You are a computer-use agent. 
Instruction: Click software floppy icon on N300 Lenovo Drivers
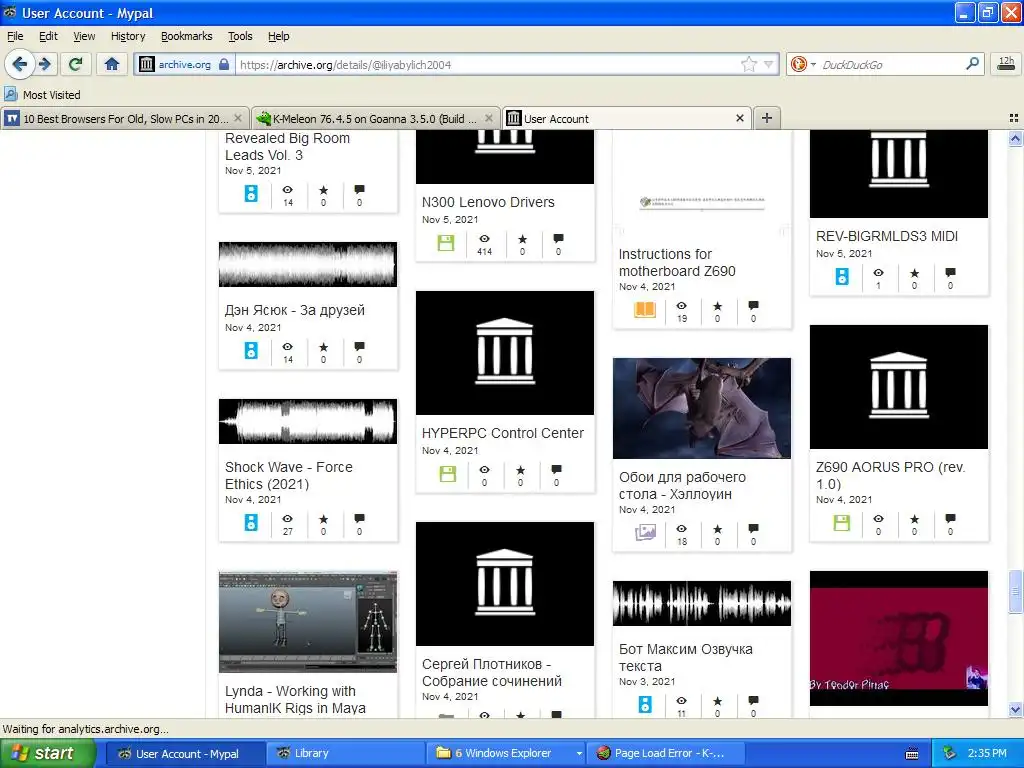click(x=446, y=244)
